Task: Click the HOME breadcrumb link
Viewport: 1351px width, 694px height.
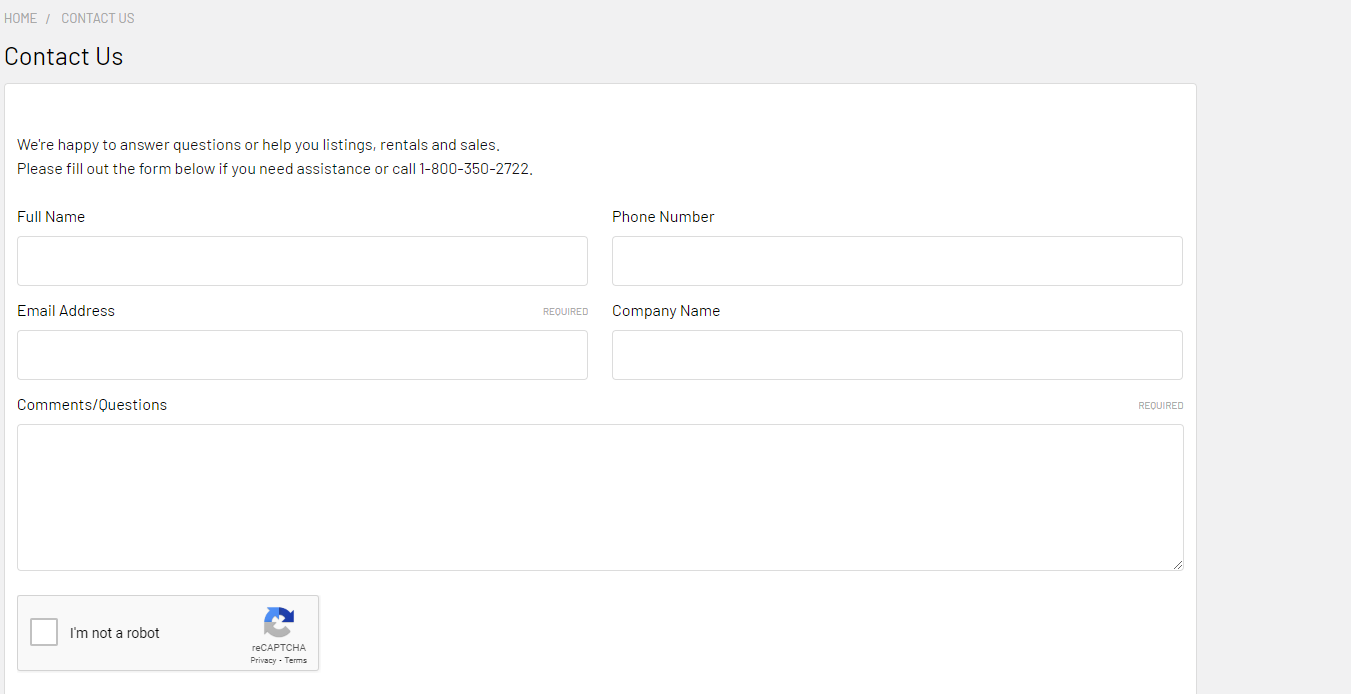Action: pyautogui.click(x=20, y=18)
